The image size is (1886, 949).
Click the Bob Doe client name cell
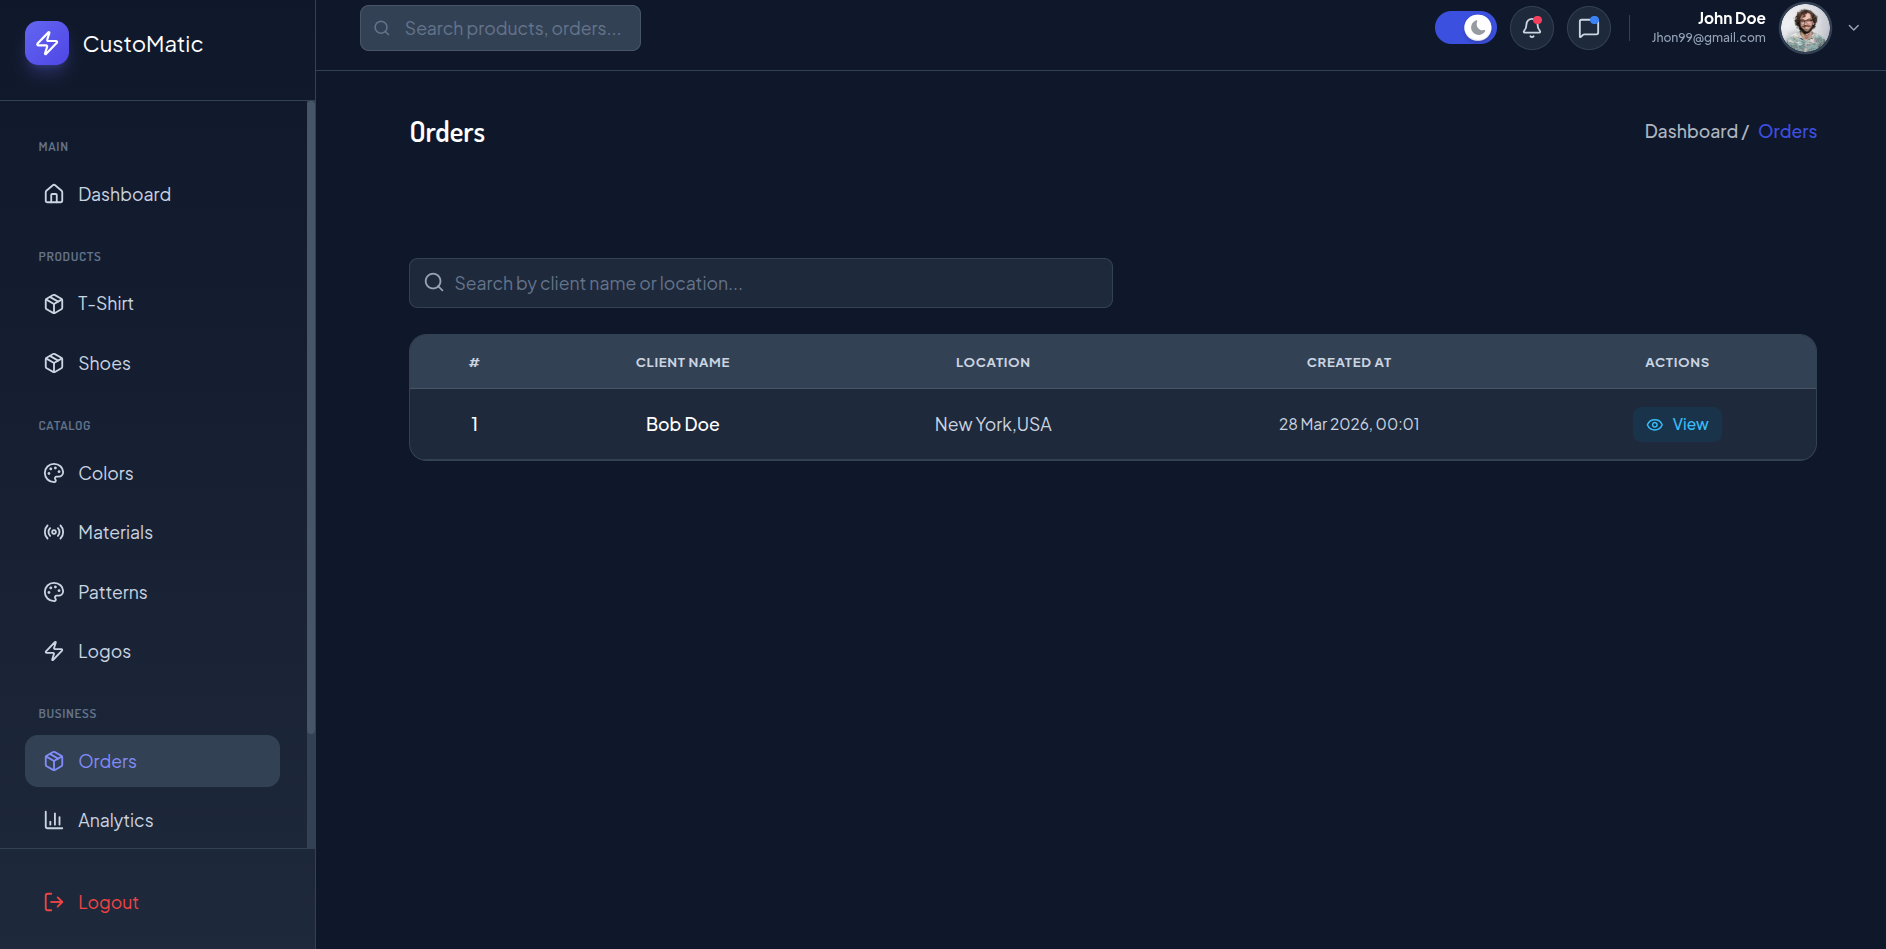[x=683, y=424]
